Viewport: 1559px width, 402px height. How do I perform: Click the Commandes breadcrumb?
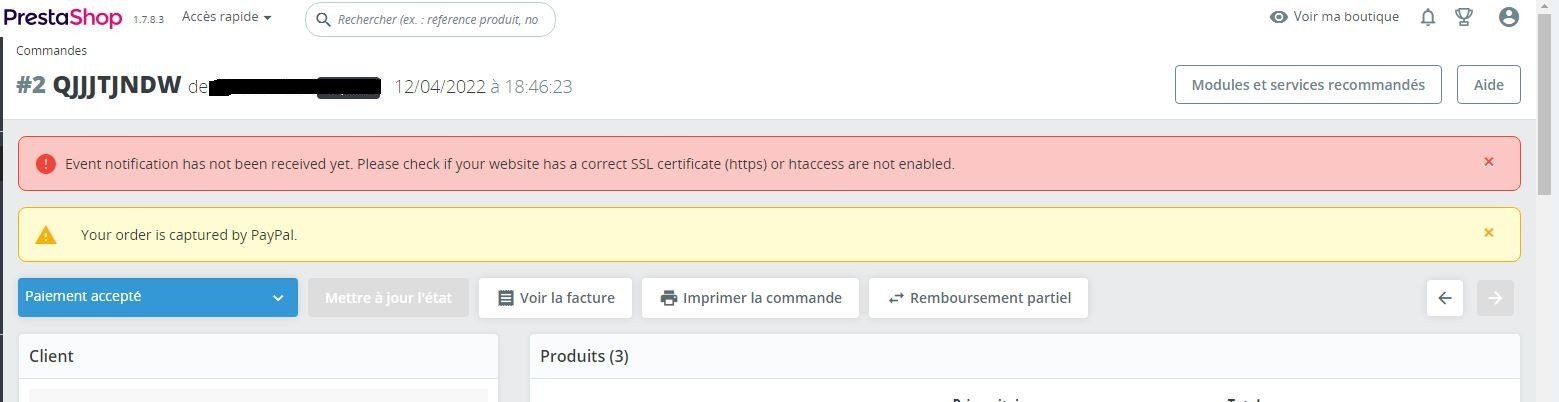[51, 50]
